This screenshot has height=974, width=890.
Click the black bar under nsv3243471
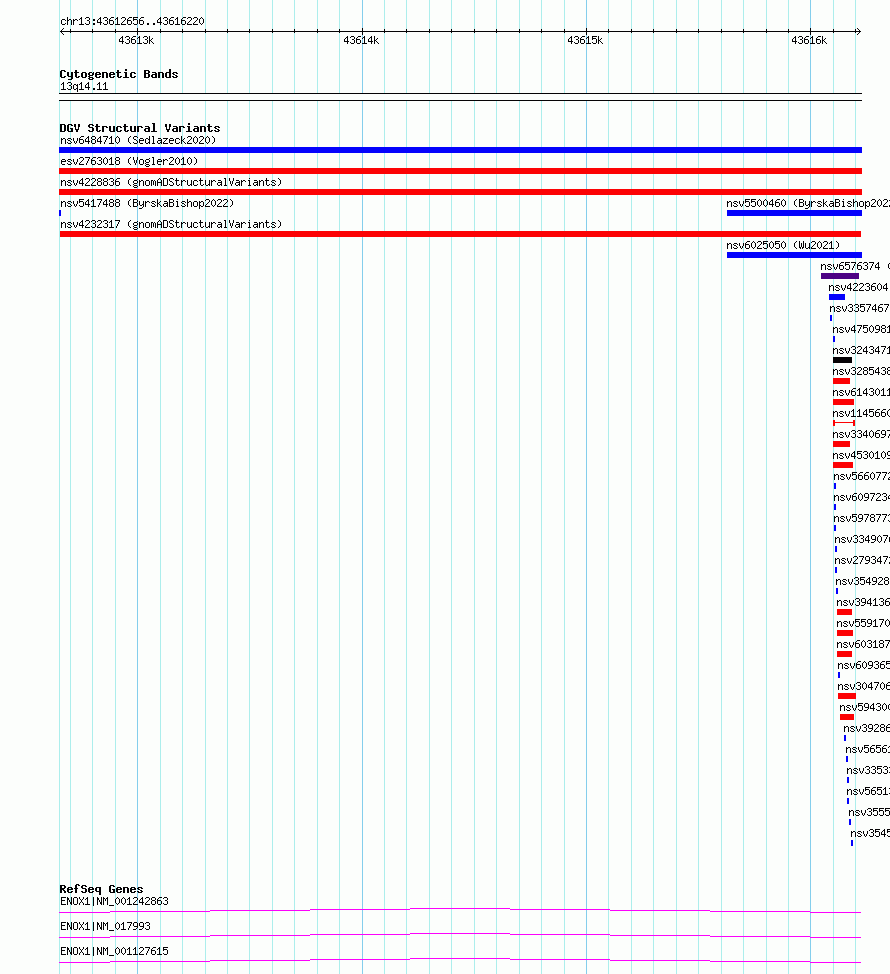pos(843,360)
